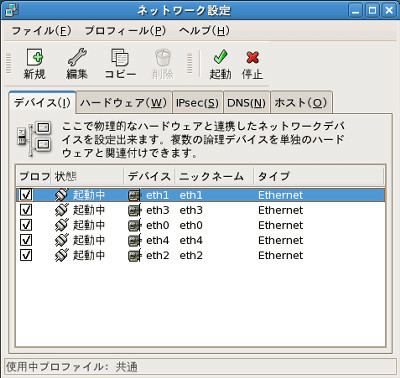Click the plug status icon in eth3 row
Image resolution: width=400 pixels, height=378 pixels.
pos(62,210)
